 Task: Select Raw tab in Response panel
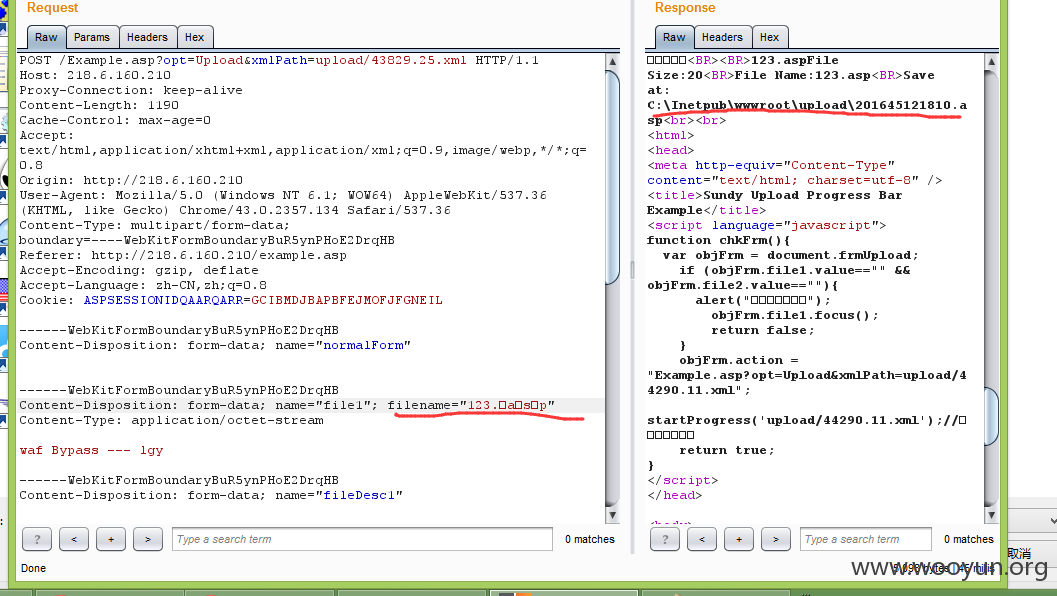tap(673, 37)
